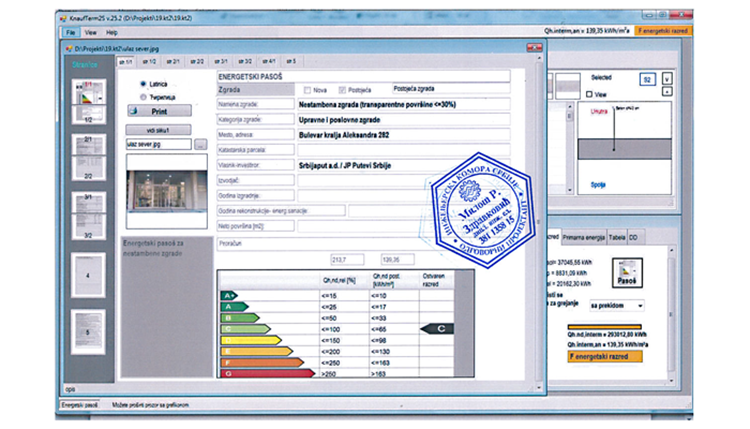The image size is (750, 429).
Task: Click the empty Katastarska parcela field
Action: tap(404, 150)
